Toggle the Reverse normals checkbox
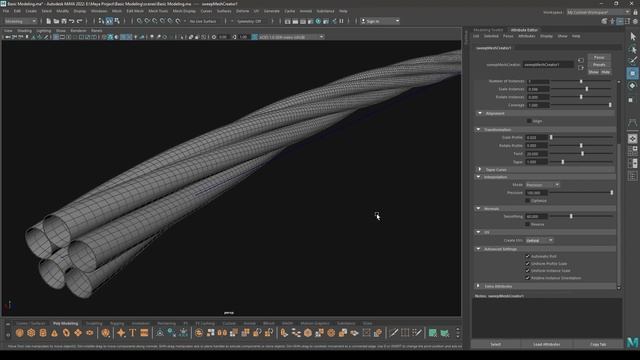 click(x=528, y=224)
